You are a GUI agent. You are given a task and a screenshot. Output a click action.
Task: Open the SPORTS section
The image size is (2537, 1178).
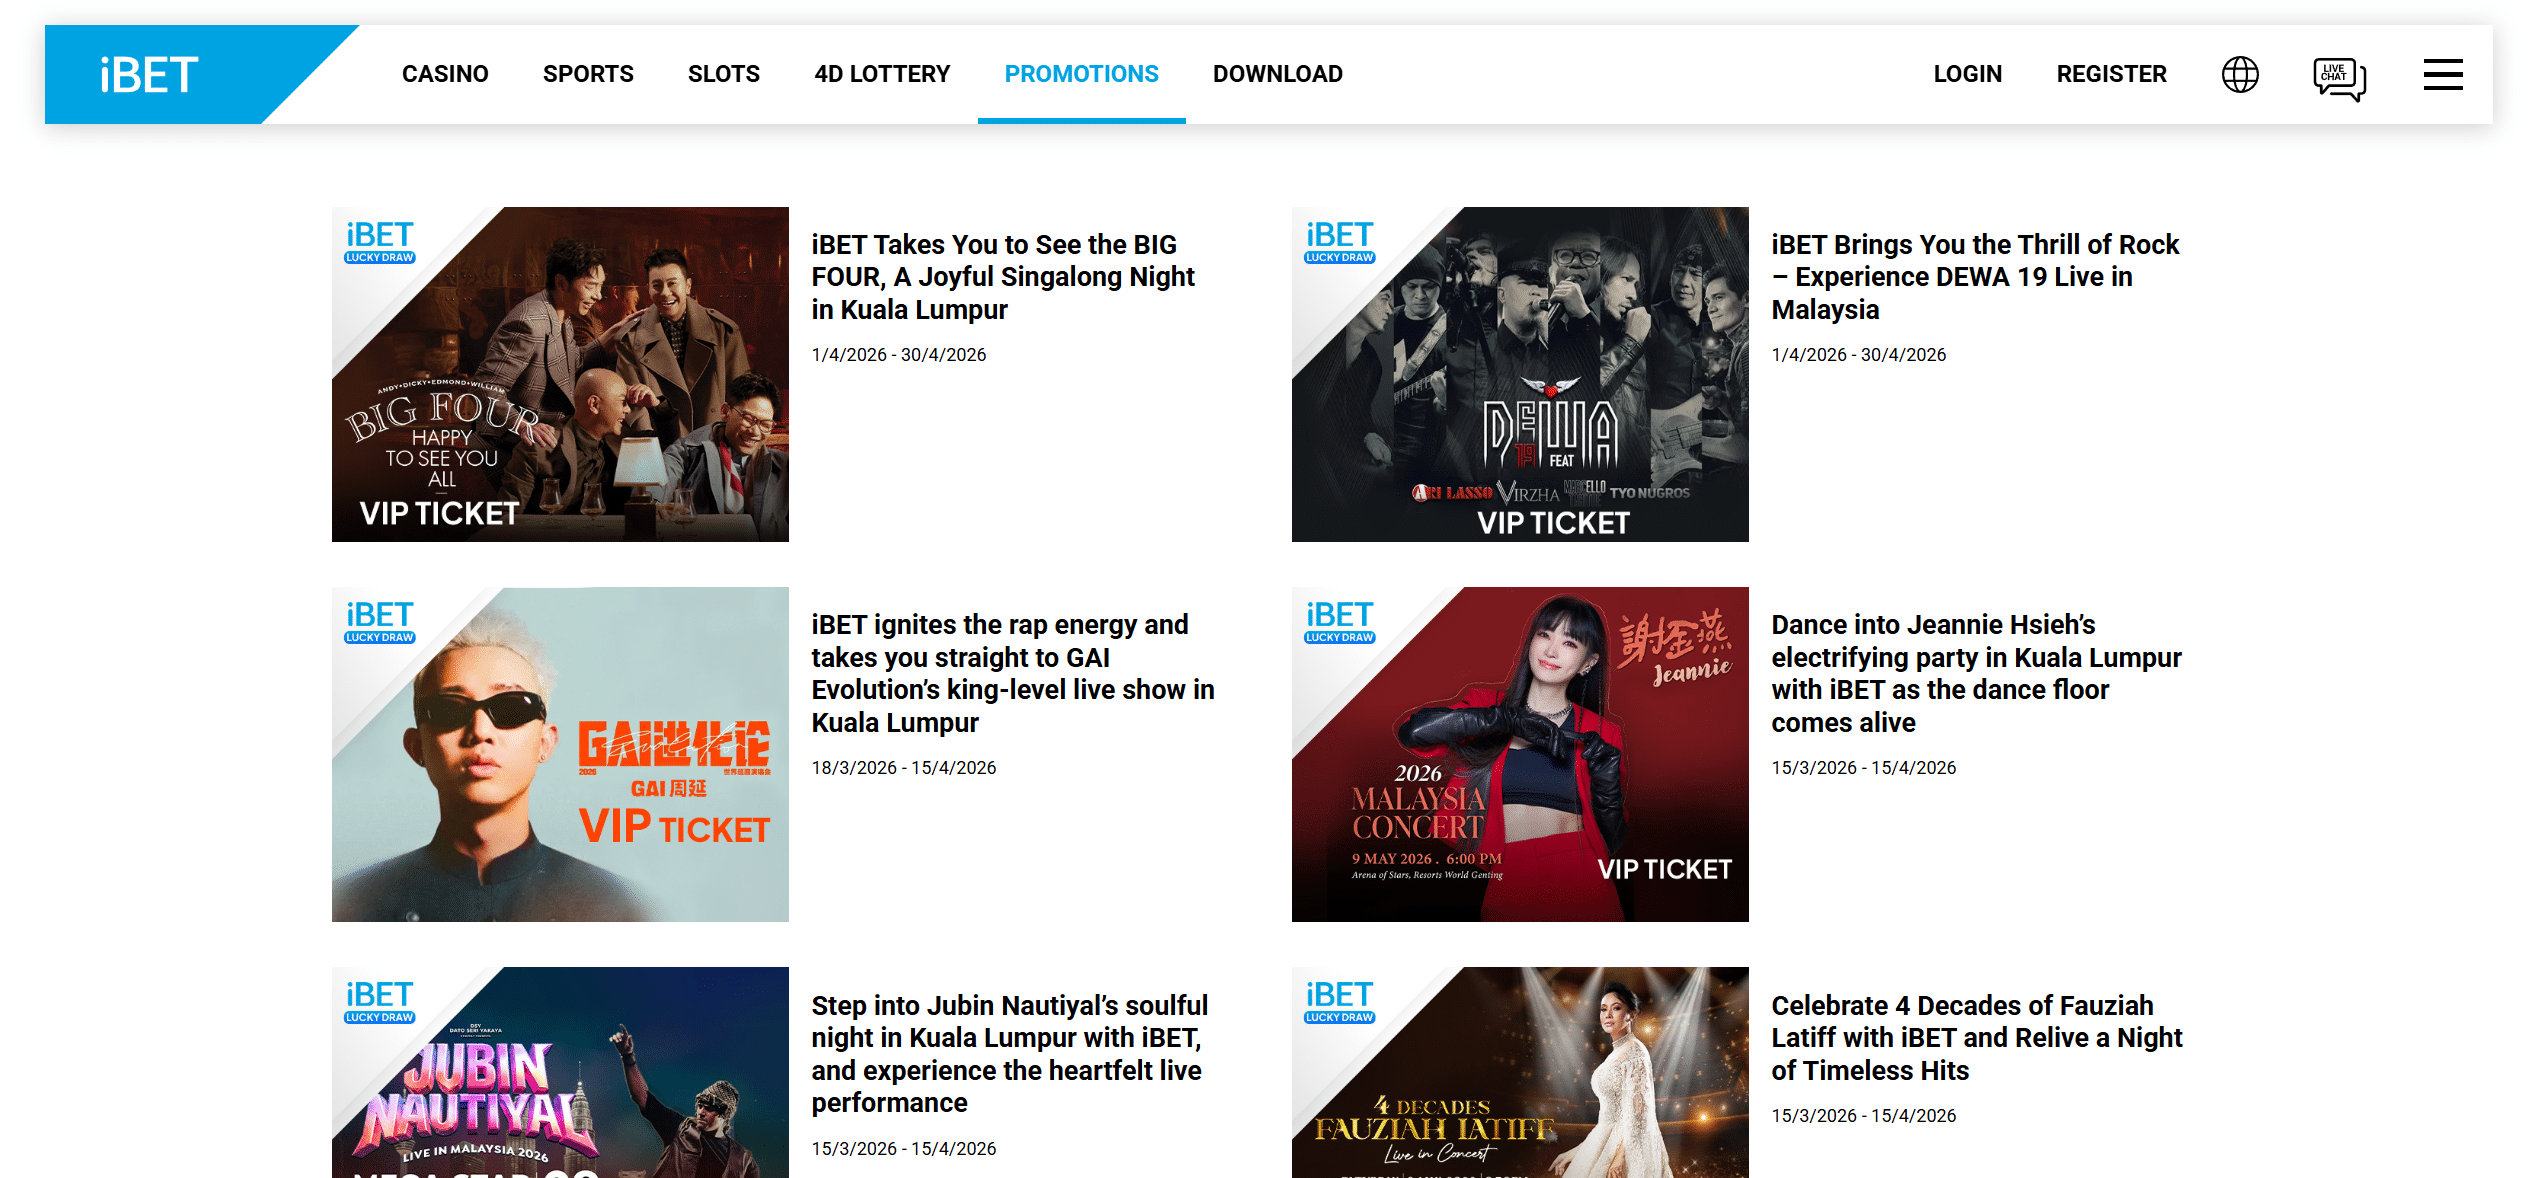point(588,73)
